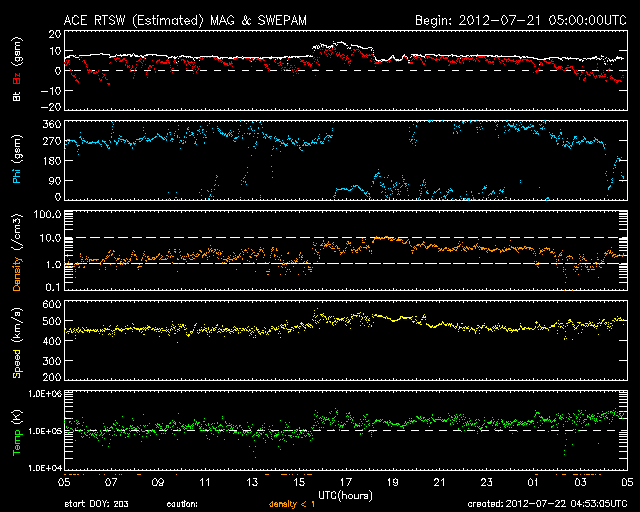Screen dimensions: 640x512
Task: Select the '09' hour label on the time axis
Action: (158, 483)
